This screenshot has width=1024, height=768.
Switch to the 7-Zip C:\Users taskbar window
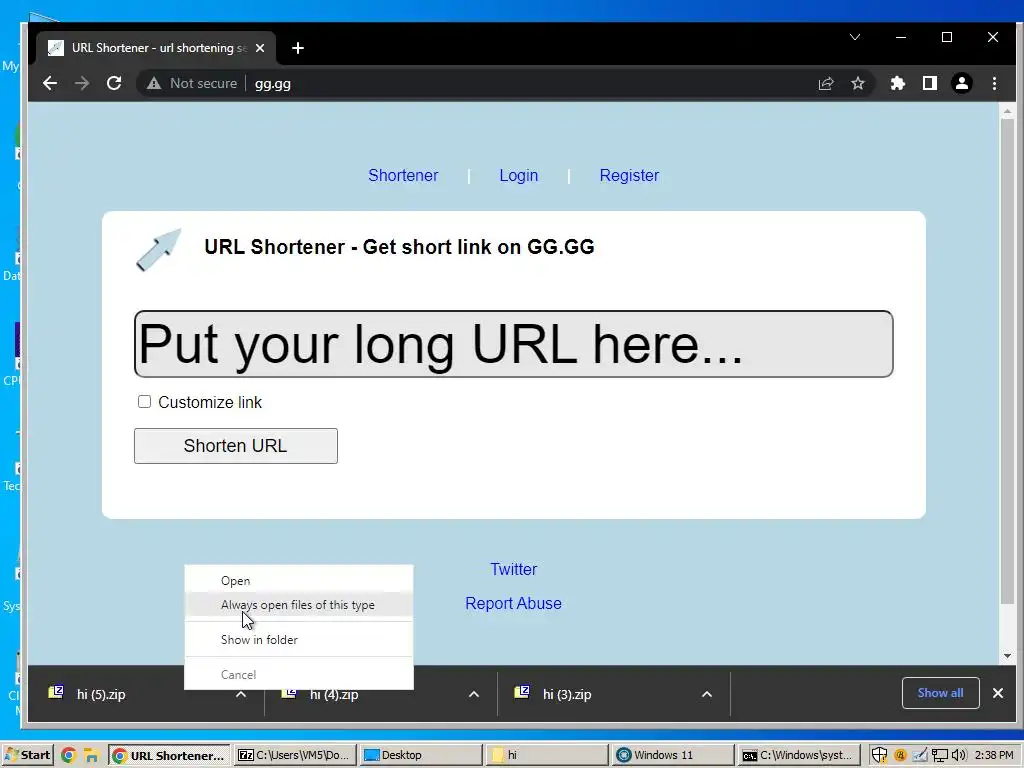coord(295,755)
